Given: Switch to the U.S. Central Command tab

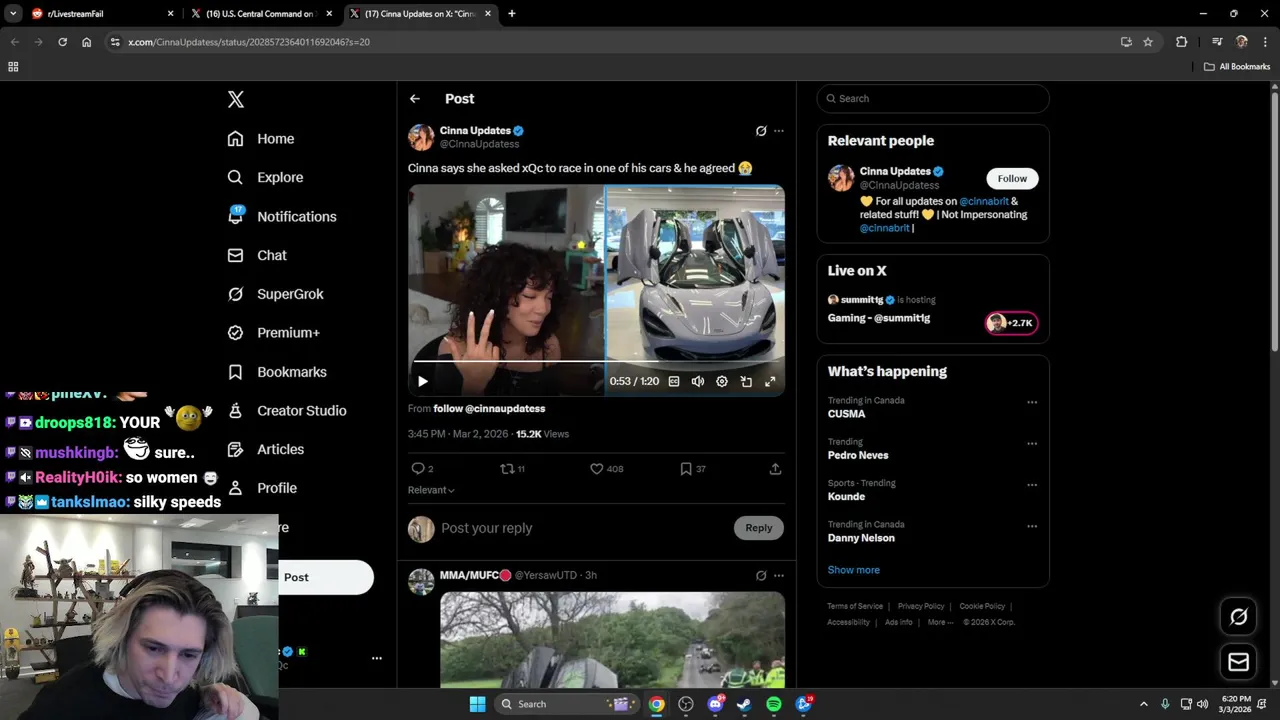Looking at the screenshot, I should (x=260, y=14).
